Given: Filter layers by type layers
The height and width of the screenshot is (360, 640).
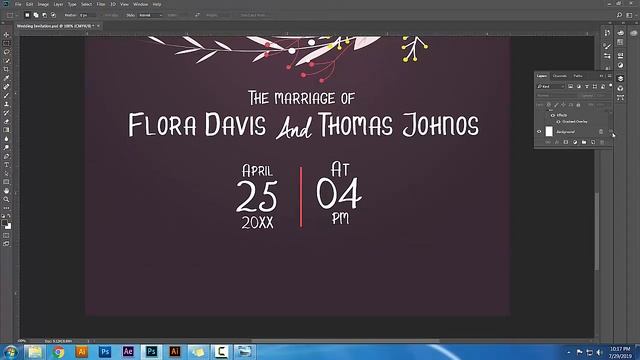Looking at the screenshot, I should [587, 86].
